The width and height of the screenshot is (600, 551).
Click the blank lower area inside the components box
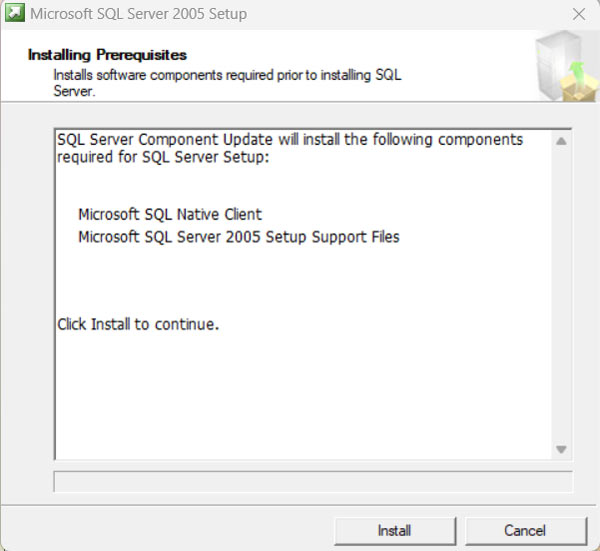coord(300,400)
